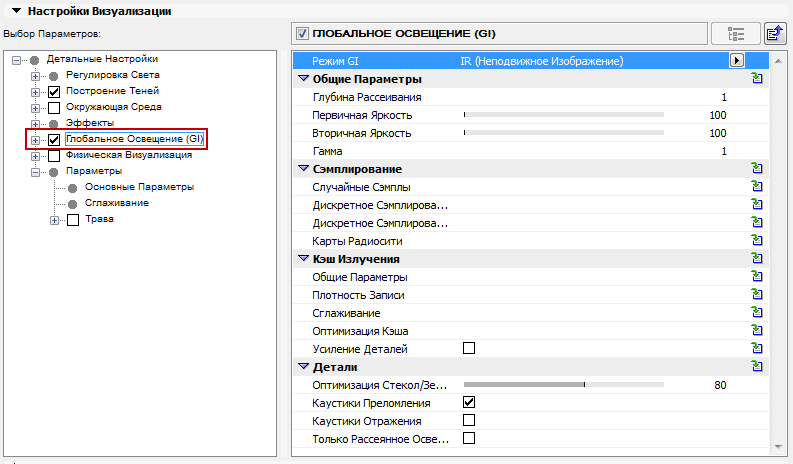The width and height of the screenshot is (793, 464).
Task: Toggle the Окружающая Среда checkbox in tree
Action: click(x=55, y=107)
